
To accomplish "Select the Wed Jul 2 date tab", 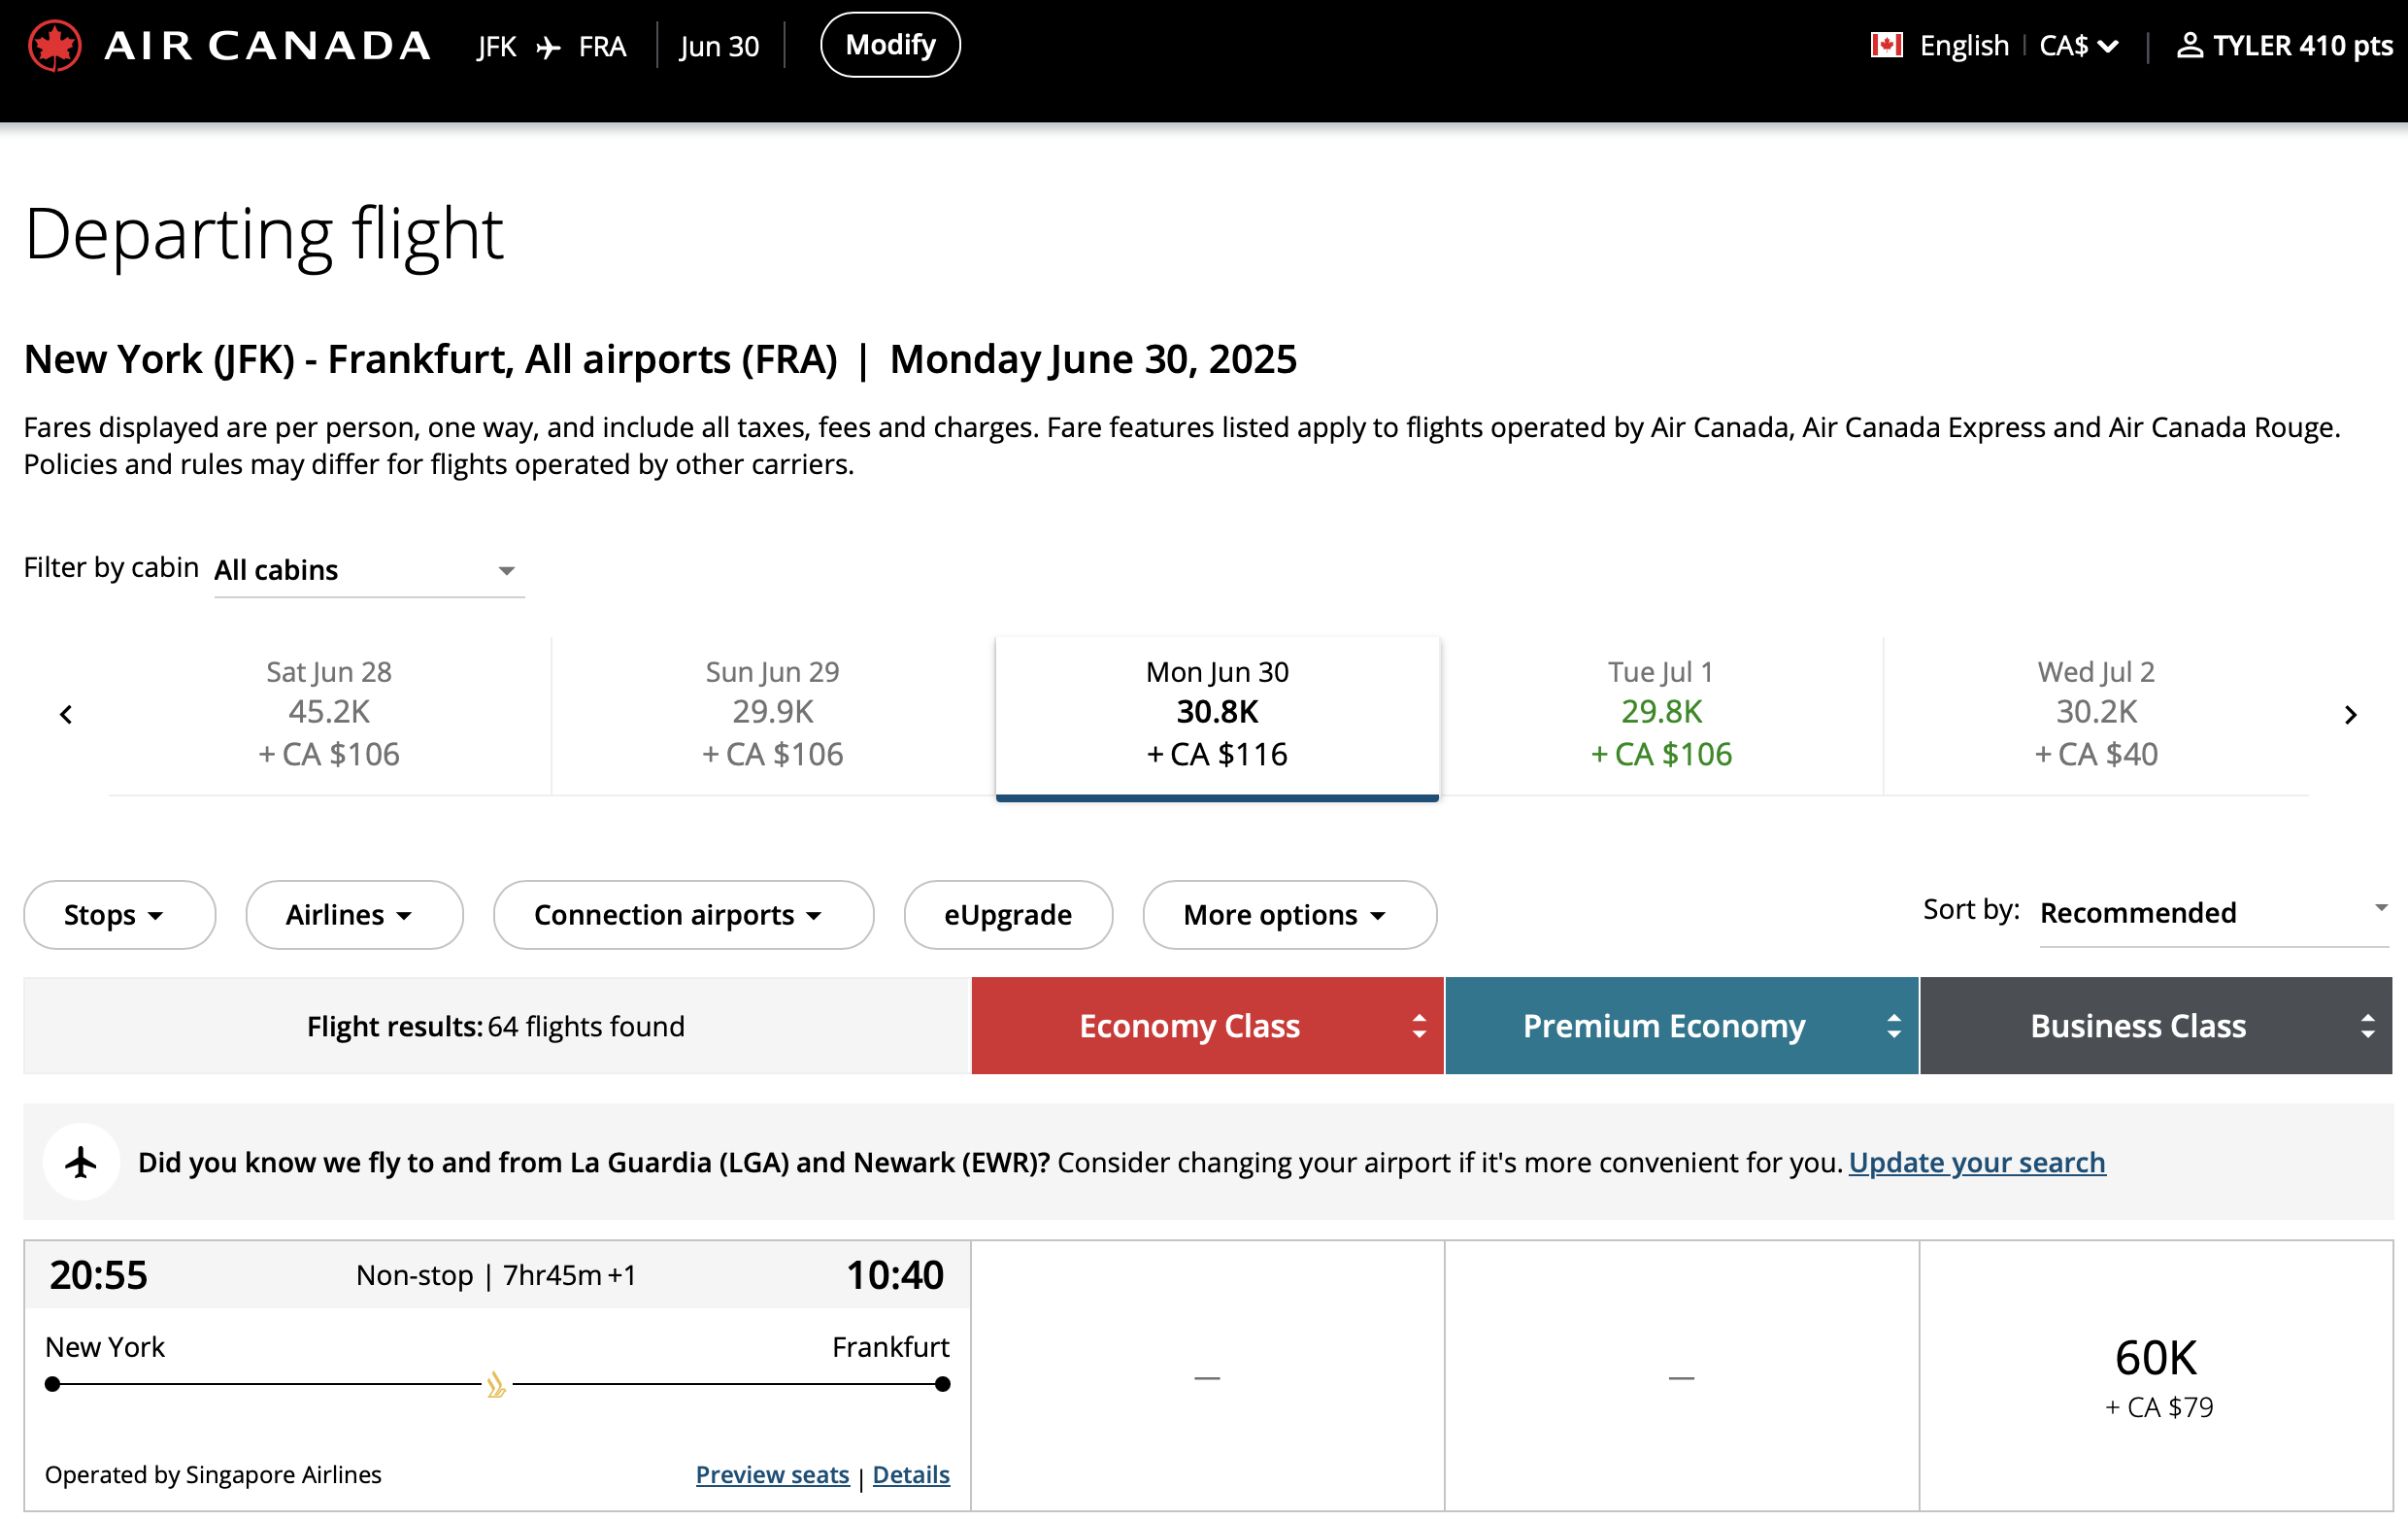I will click(x=2096, y=714).
